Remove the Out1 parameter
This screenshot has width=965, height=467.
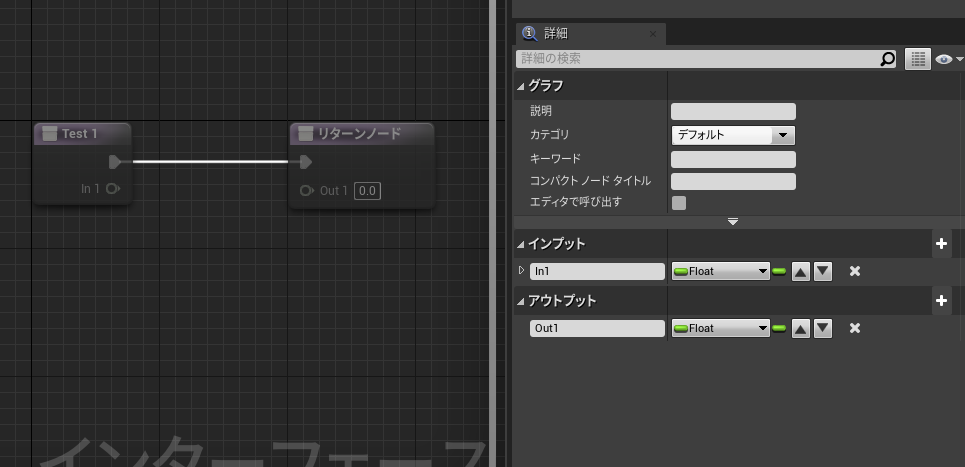point(855,329)
